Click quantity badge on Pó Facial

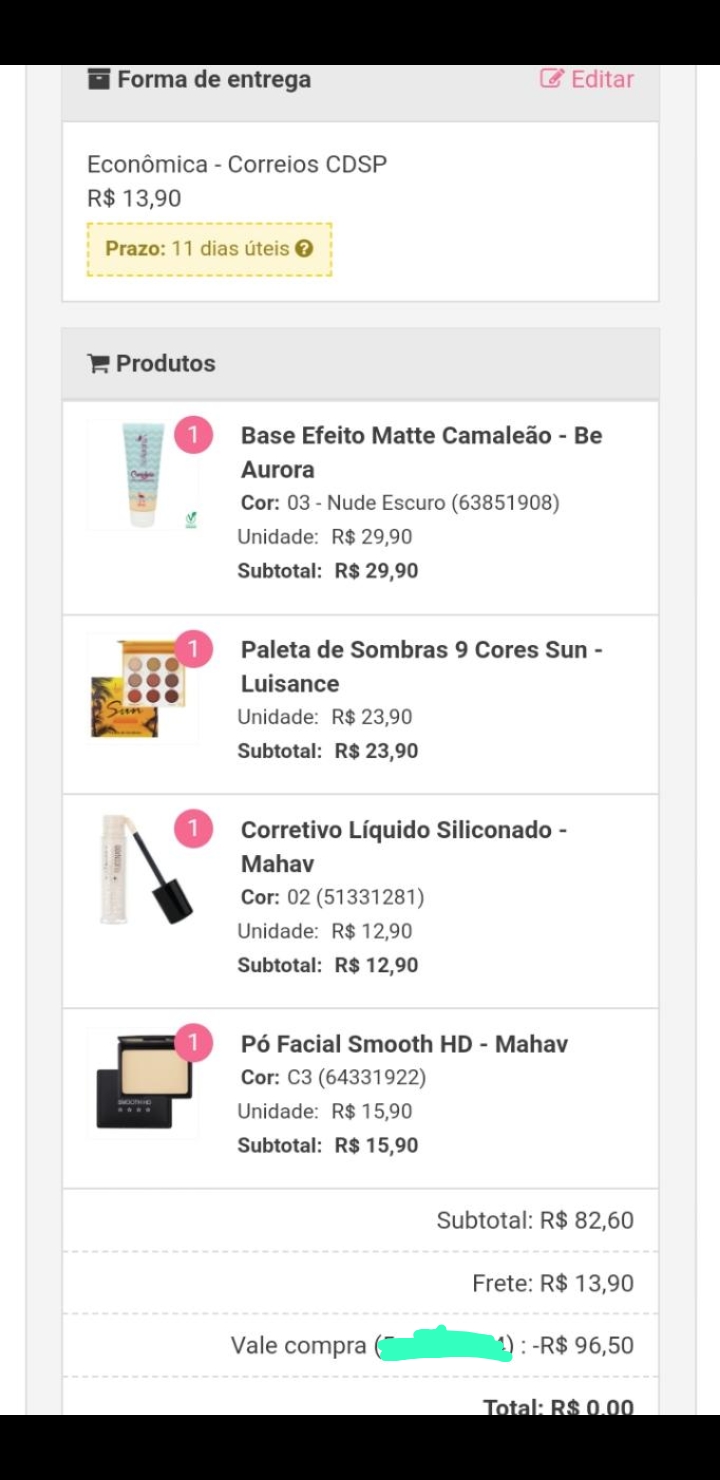pyautogui.click(x=194, y=1044)
